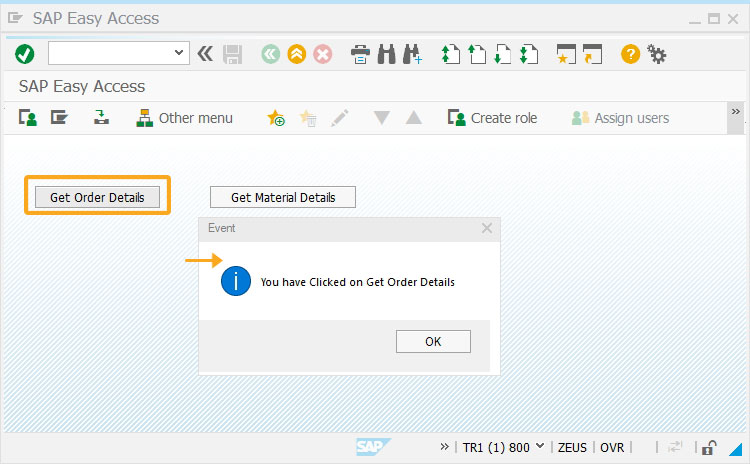
Task: Close the SAP Easy Access window
Action: (x=733, y=19)
